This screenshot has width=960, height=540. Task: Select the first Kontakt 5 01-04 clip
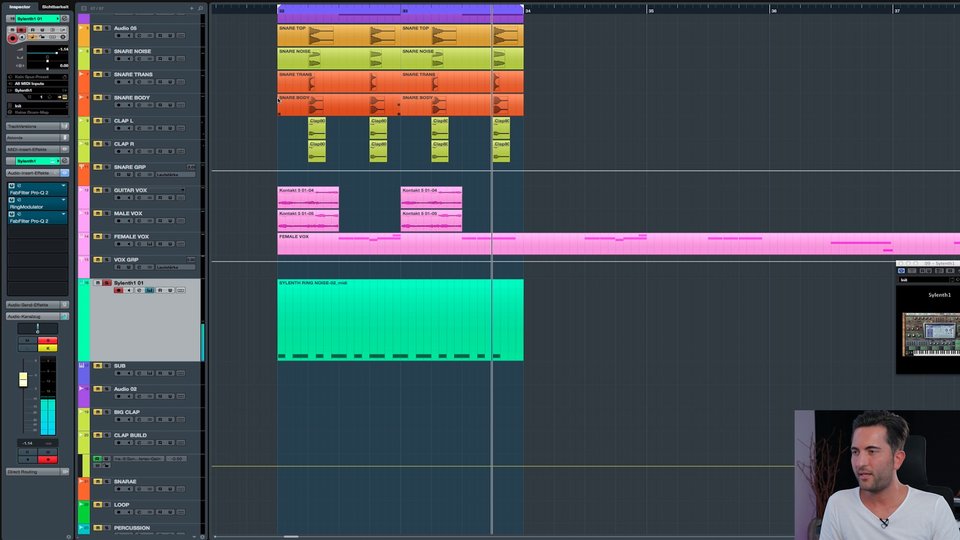pos(308,198)
